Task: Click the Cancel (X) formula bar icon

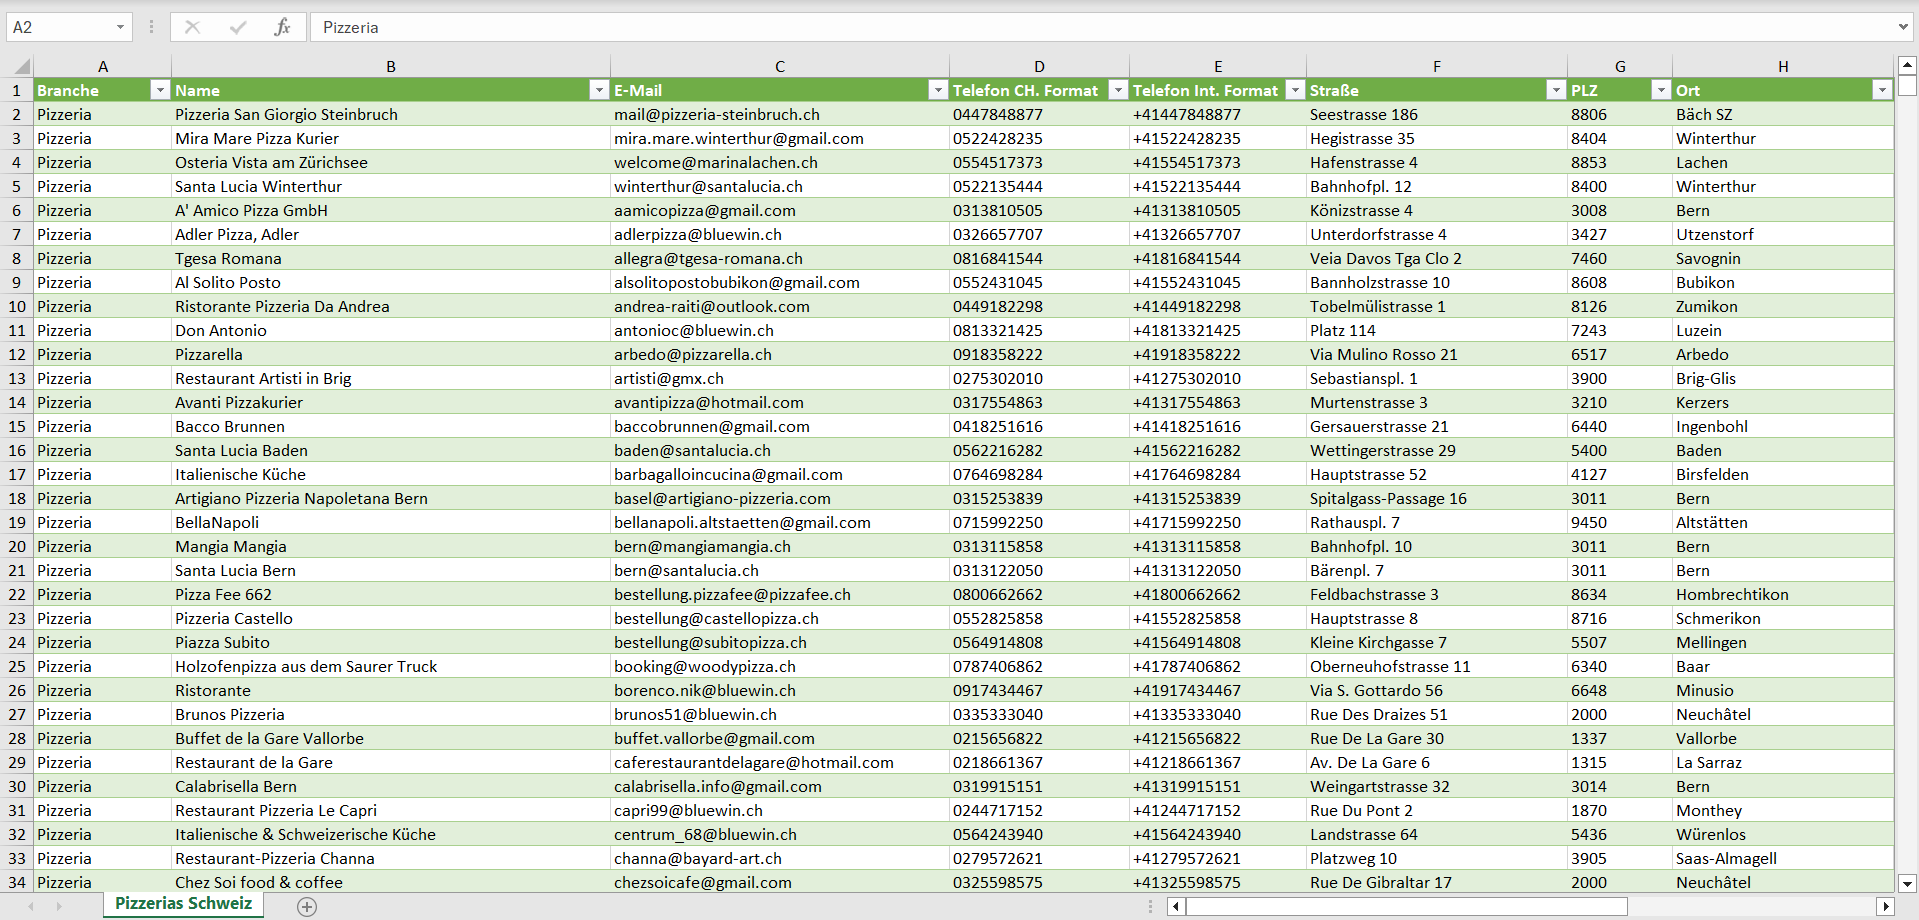Action: click(193, 27)
